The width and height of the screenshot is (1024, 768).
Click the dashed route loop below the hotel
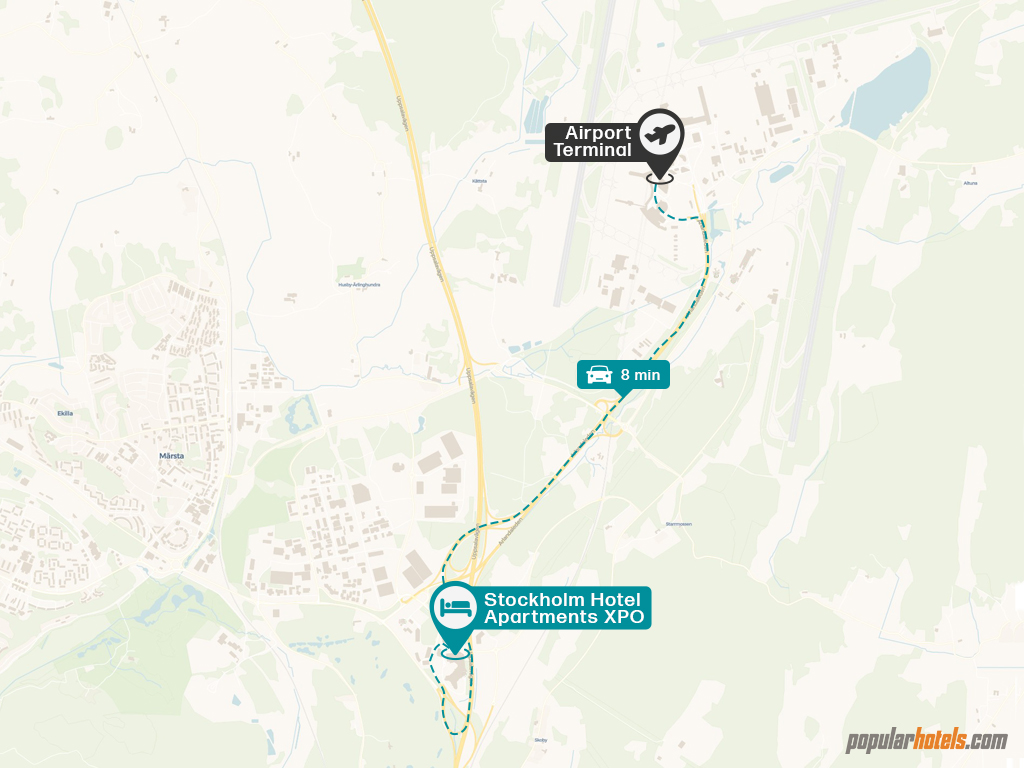point(452,691)
